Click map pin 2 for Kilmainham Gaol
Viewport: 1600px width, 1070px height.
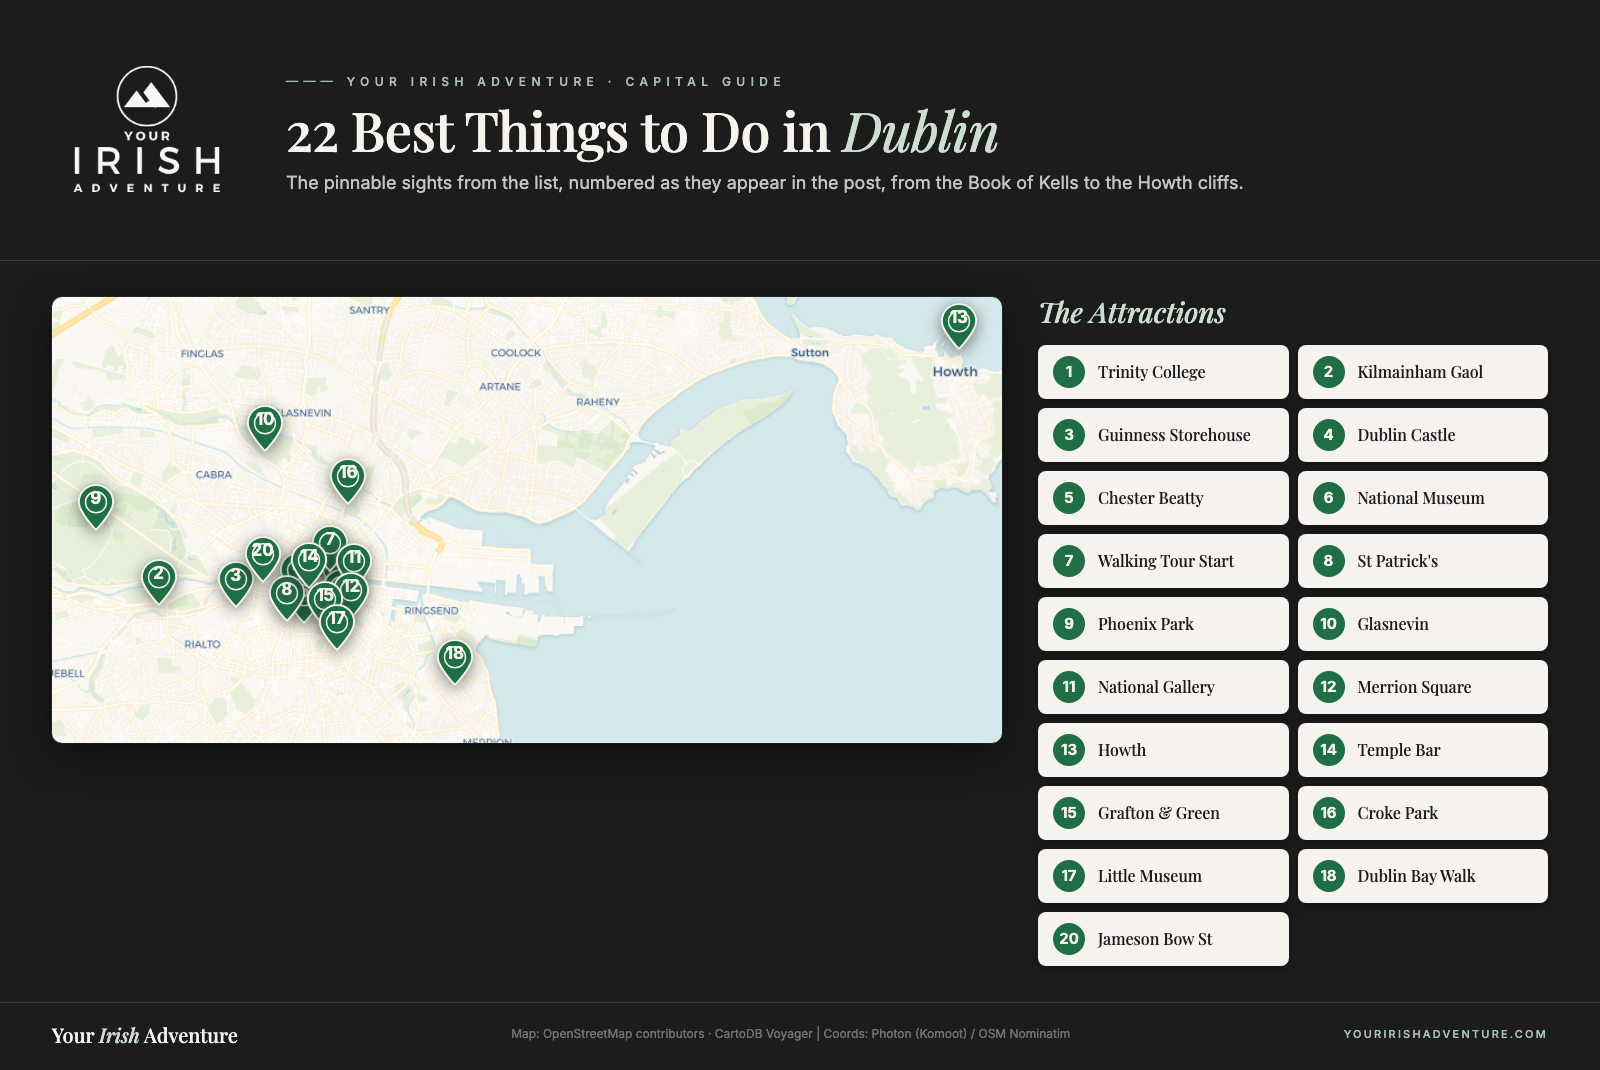[x=159, y=580]
